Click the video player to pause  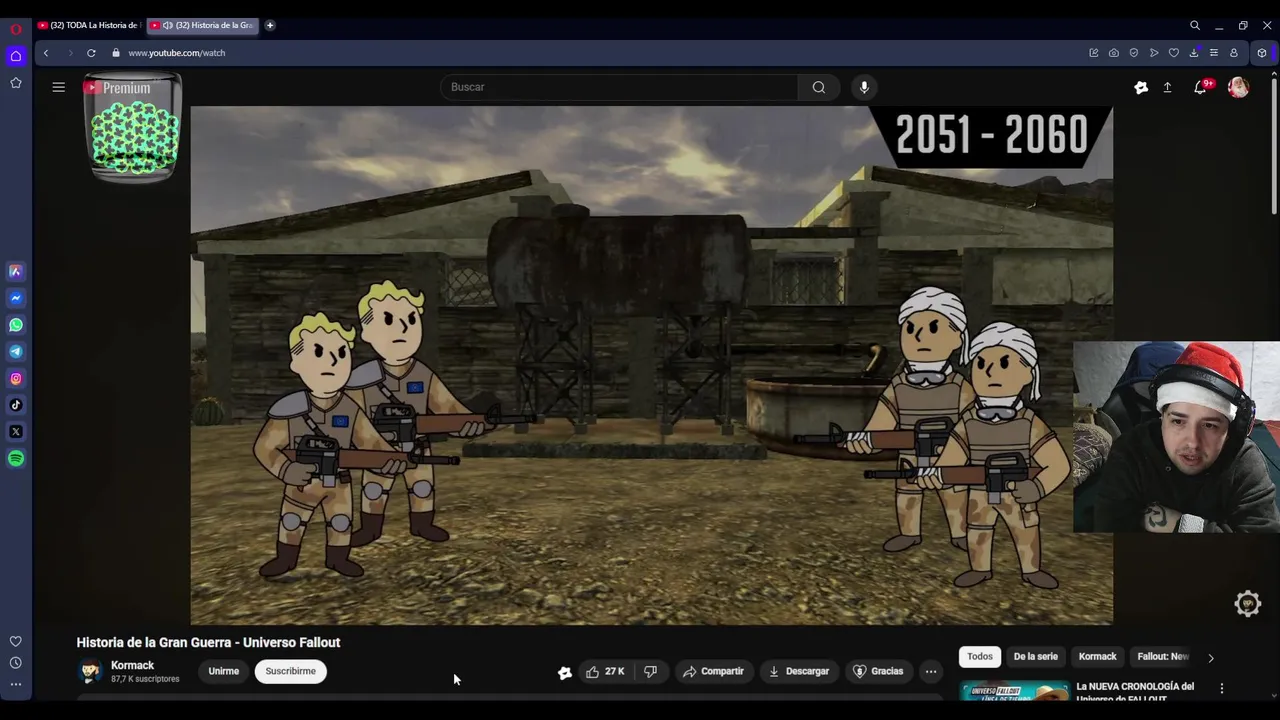(651, 365)
